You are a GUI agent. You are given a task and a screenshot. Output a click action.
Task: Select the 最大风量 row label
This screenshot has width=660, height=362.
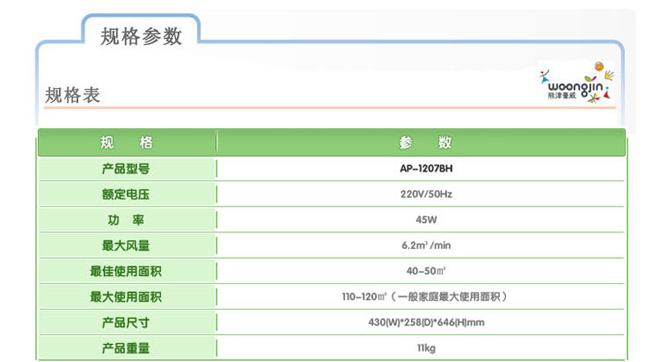(126, 246)
